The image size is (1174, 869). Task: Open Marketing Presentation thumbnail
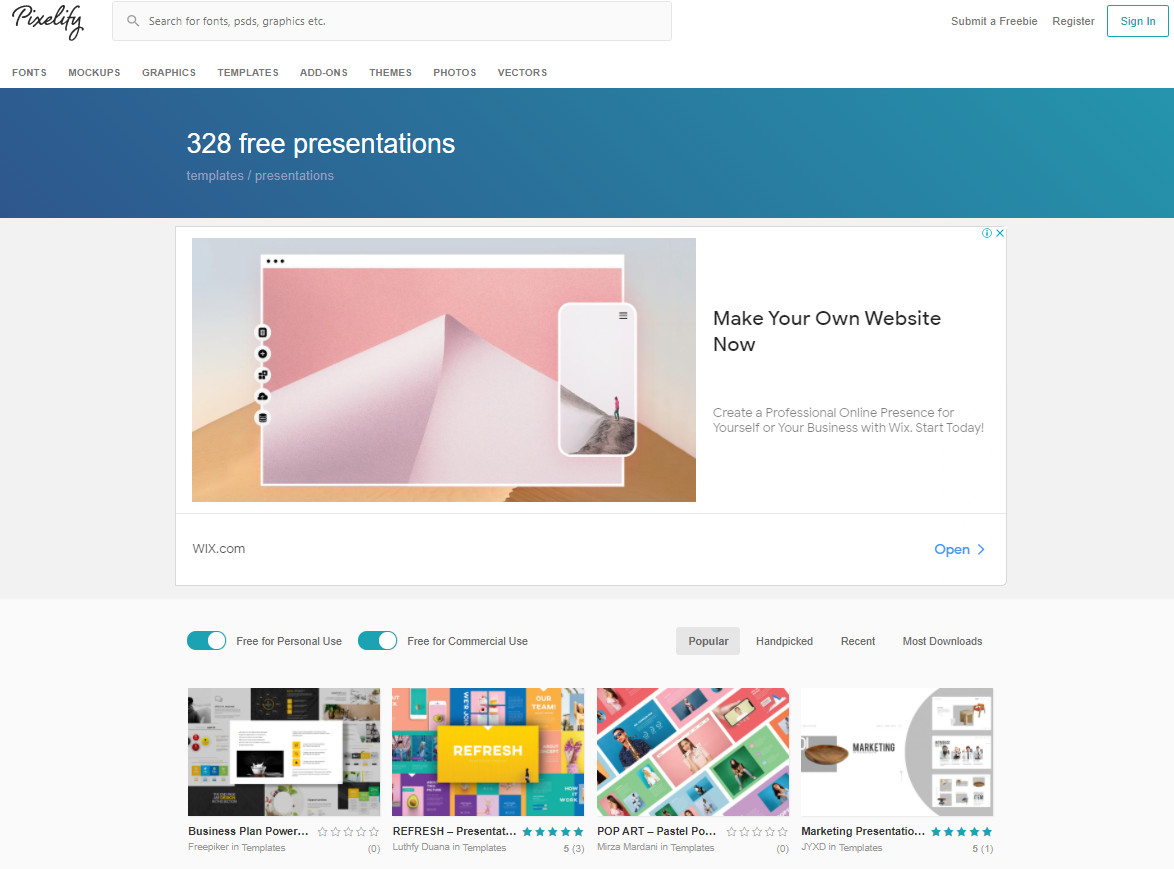[897, 751]
